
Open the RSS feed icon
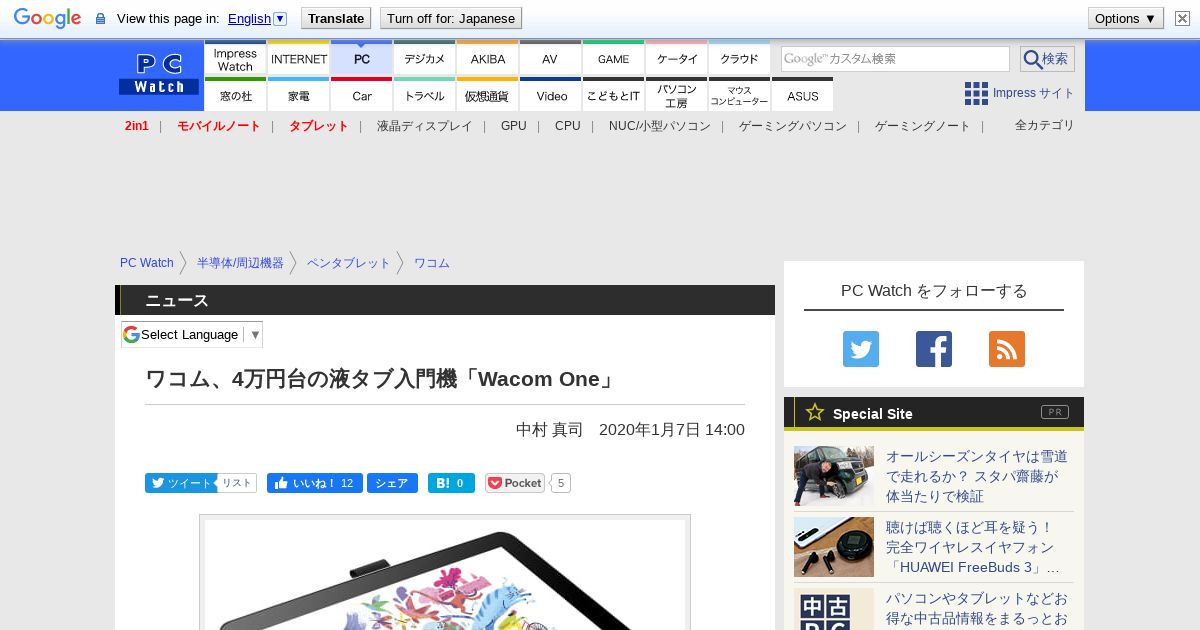tap(1007, 349)
